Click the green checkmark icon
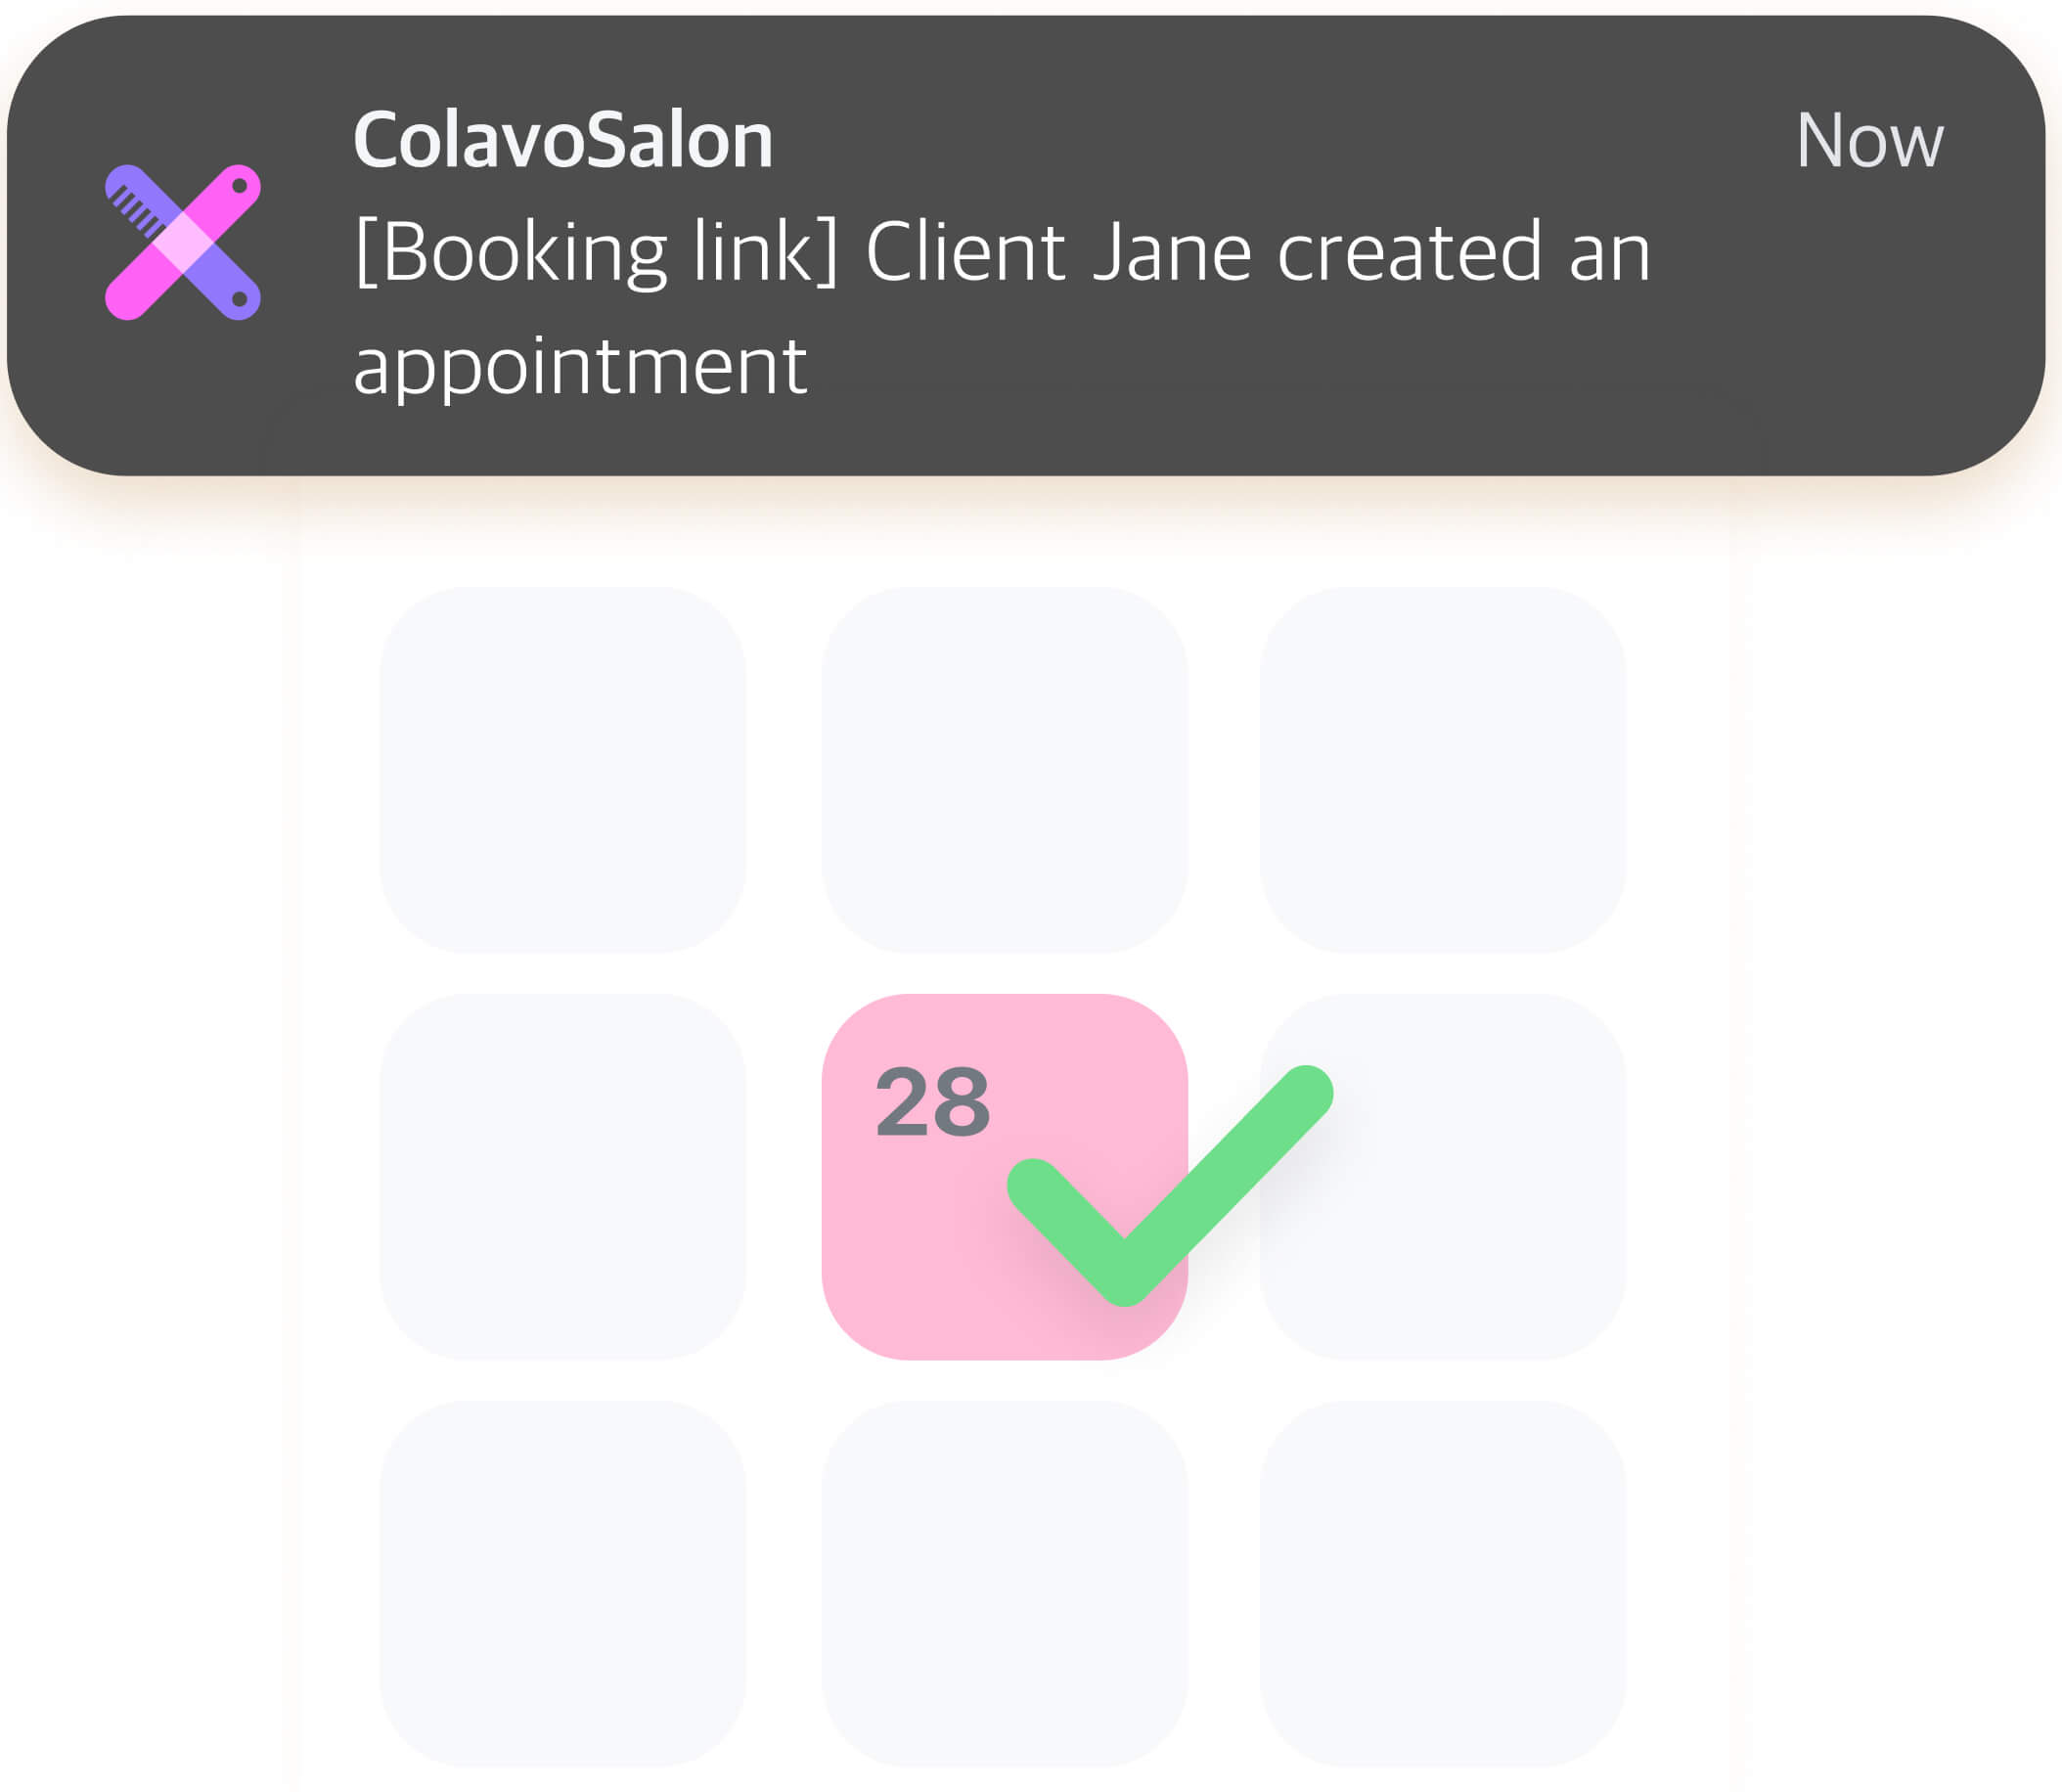Screen dimensions: 2062x1792 [x=1168, y=1185]
